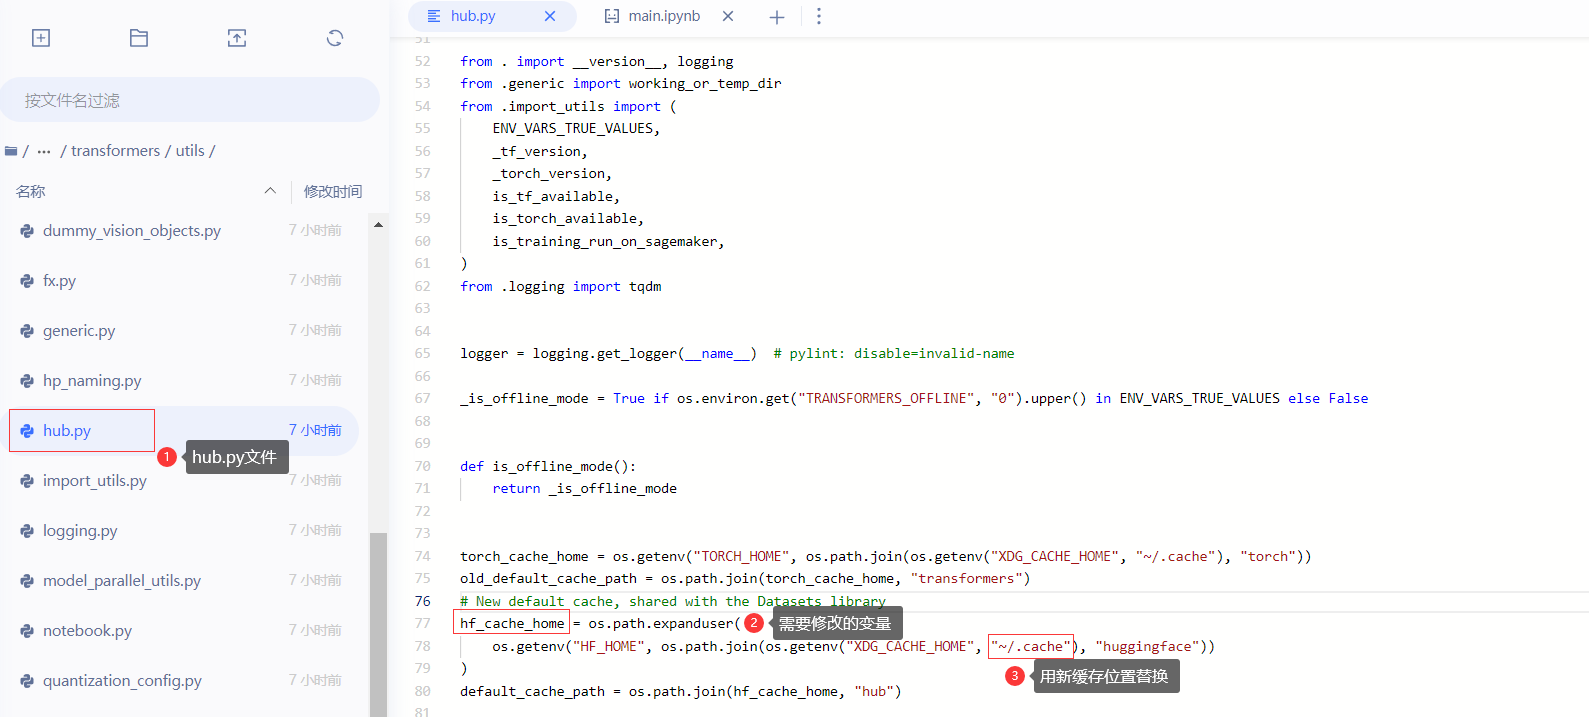
Task: Close the hub.py tab
Action: pyautogui.click(x=550, y=16)
